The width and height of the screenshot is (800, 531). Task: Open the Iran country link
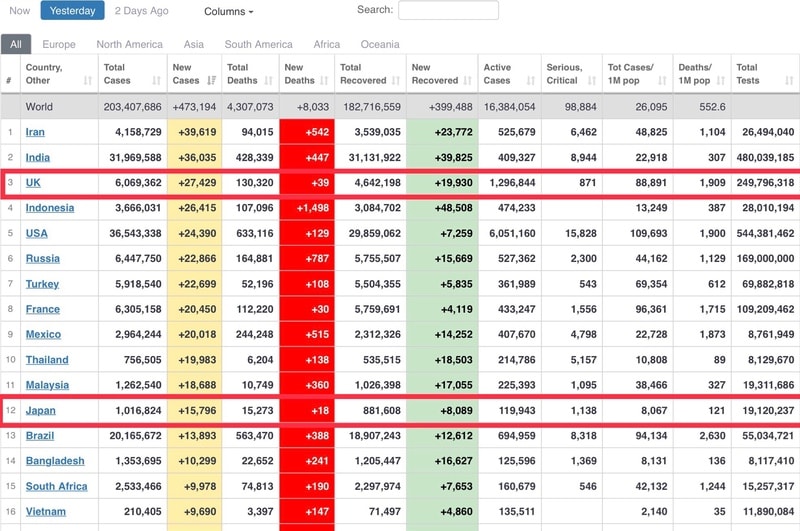click(x=35, y=132)
